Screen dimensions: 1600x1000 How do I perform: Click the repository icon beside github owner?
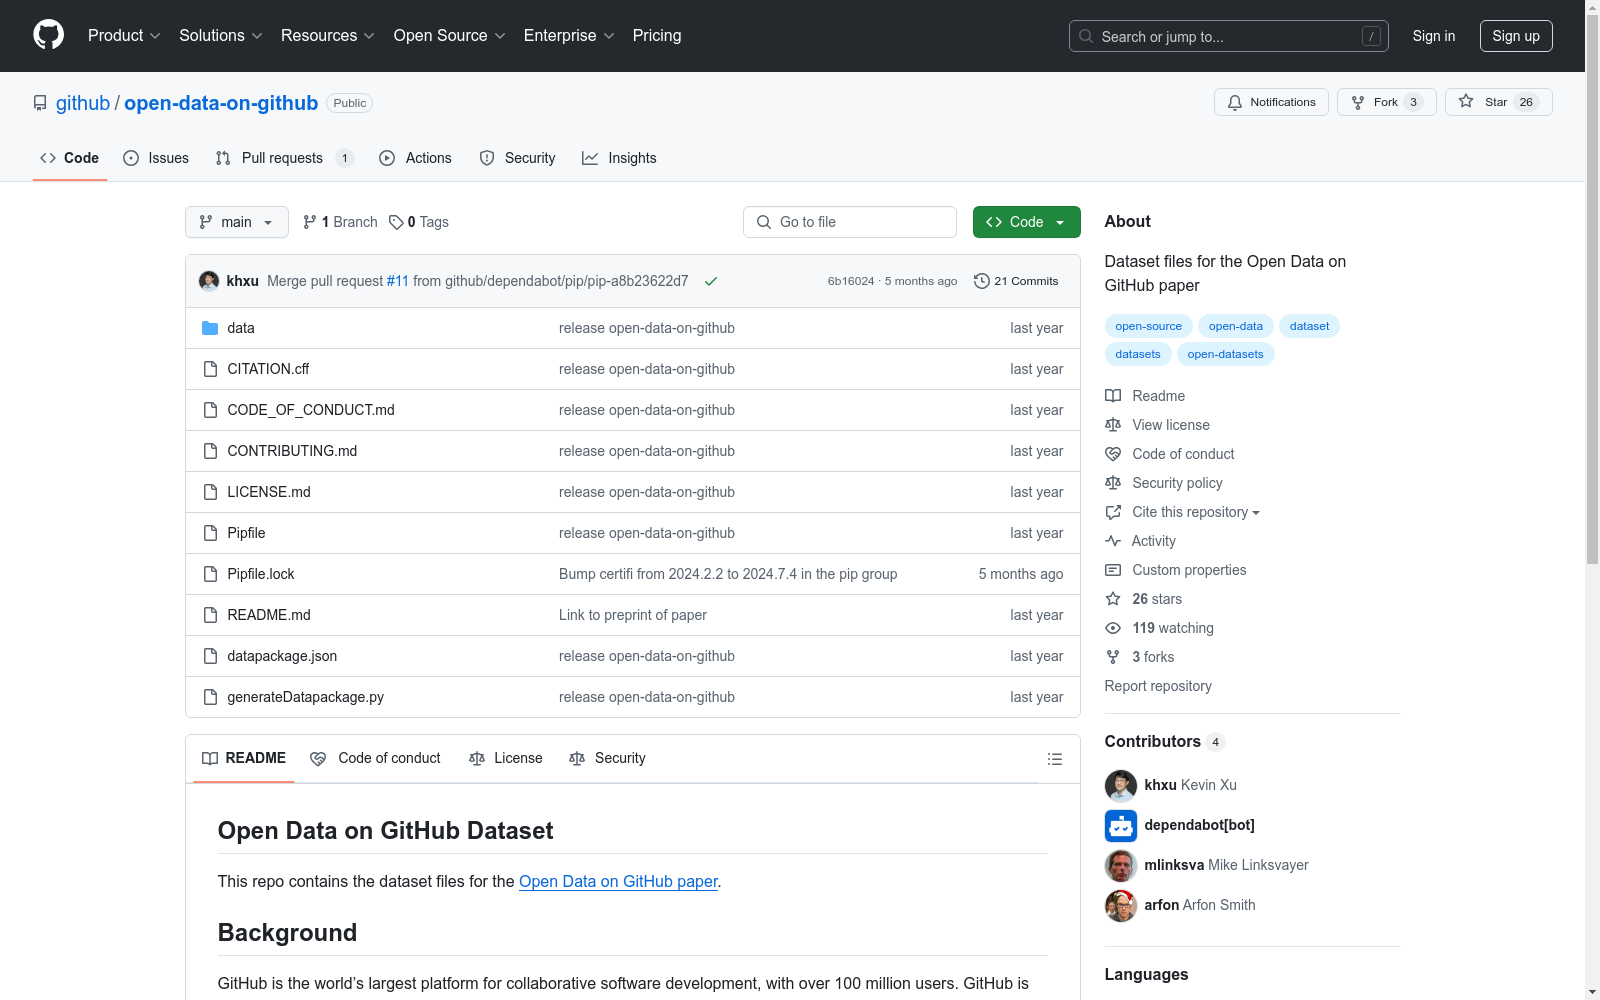click(40, 103)
